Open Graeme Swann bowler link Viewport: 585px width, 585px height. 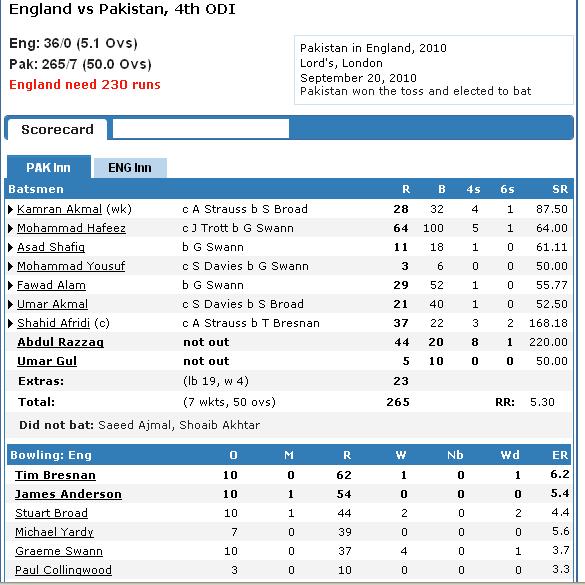(59, 551)
